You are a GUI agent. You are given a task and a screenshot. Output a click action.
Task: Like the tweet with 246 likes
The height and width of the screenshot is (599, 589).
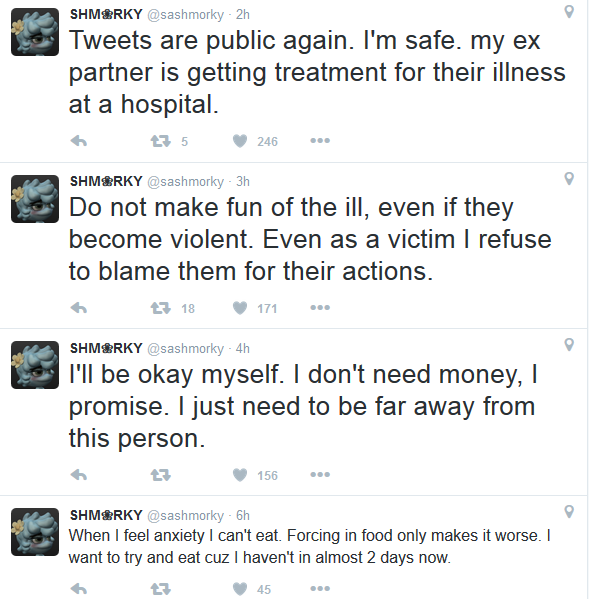coord(240,141)
